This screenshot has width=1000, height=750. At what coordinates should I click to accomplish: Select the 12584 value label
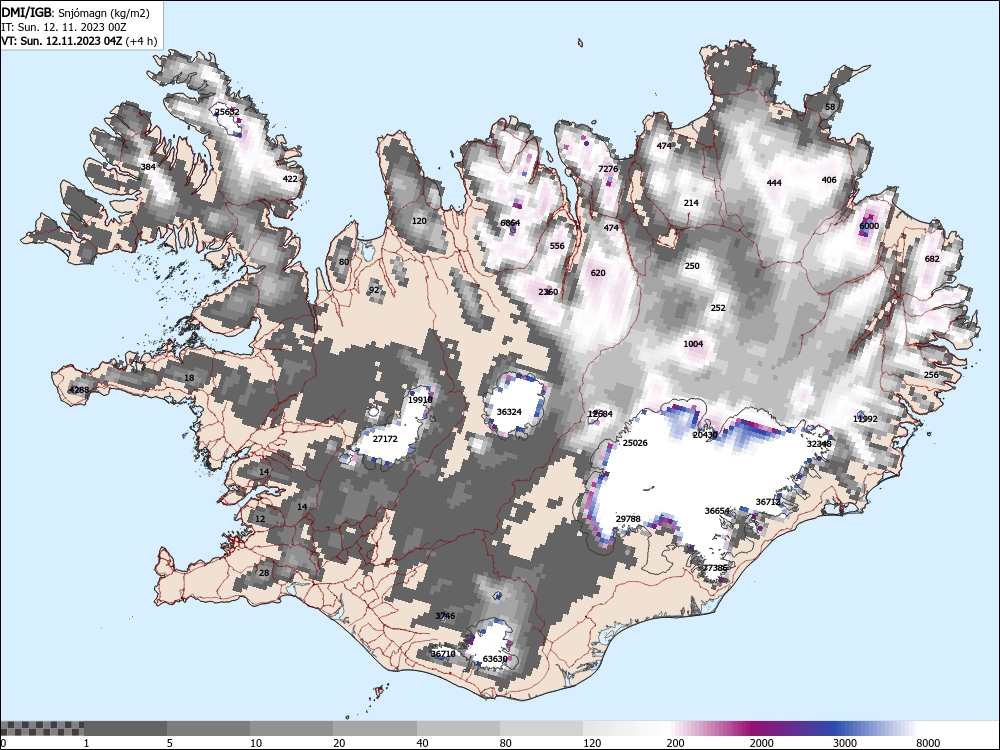600,414
